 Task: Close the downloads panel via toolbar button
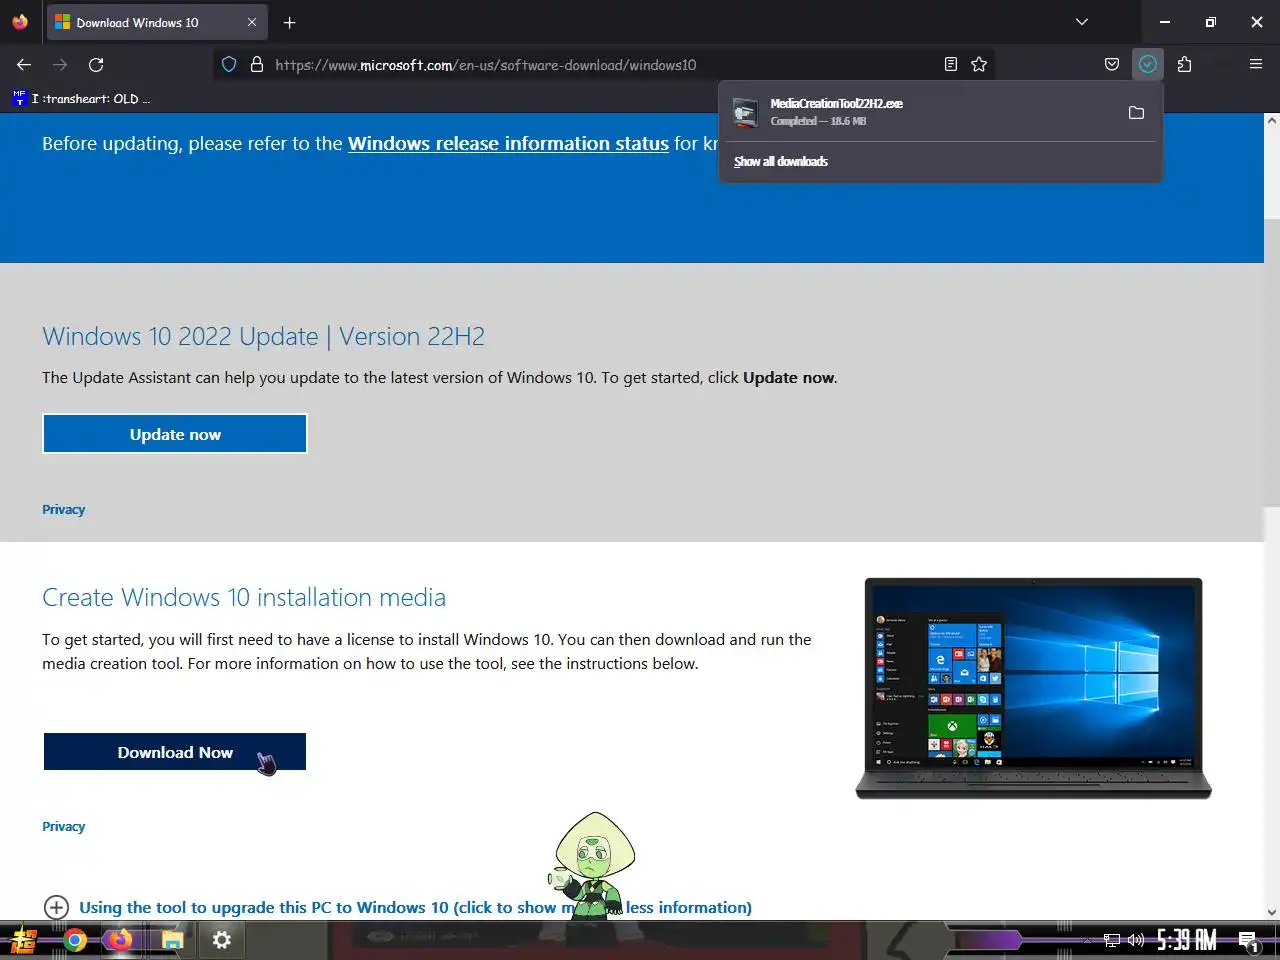coord(1148,64)
